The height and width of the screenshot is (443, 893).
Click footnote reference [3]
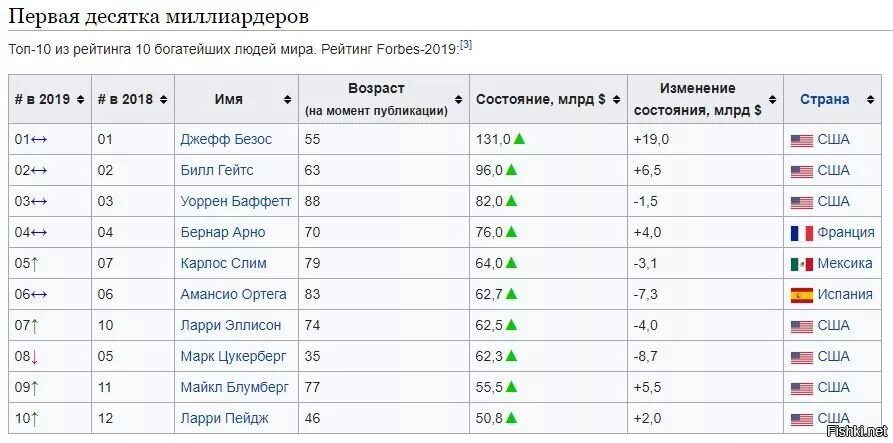click(466, 44)
